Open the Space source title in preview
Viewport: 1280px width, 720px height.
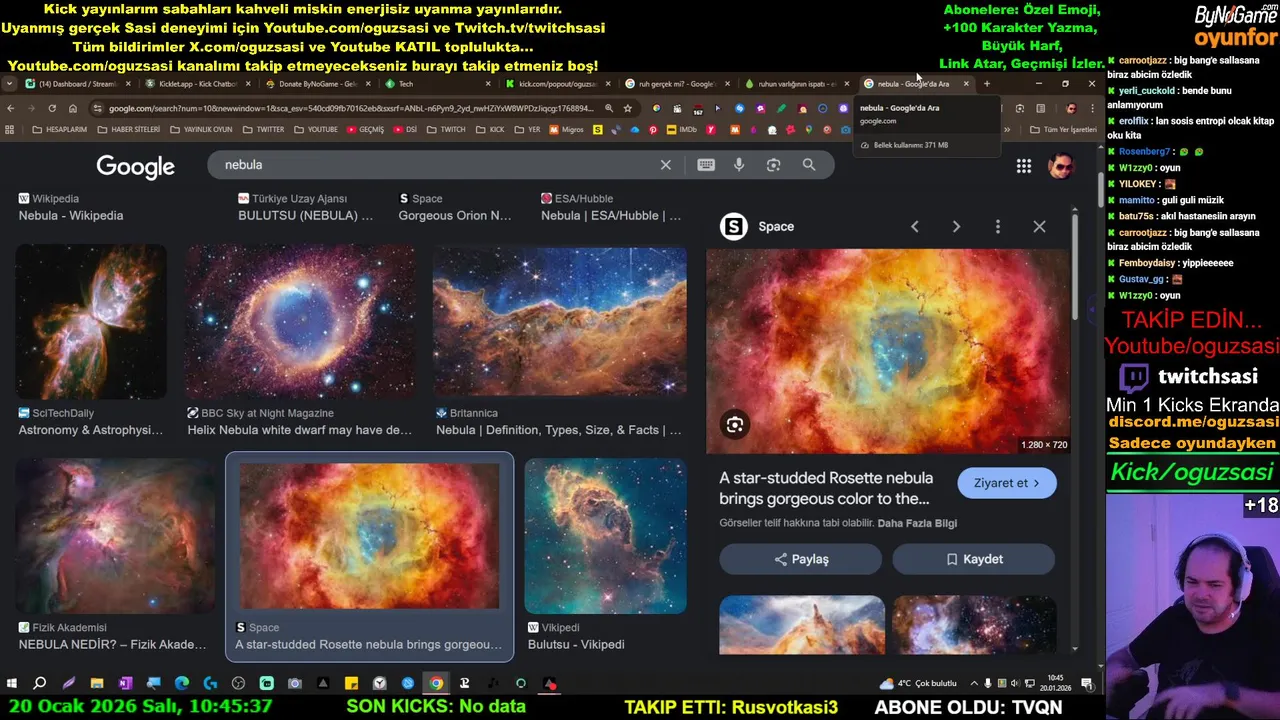pos(776,227)
